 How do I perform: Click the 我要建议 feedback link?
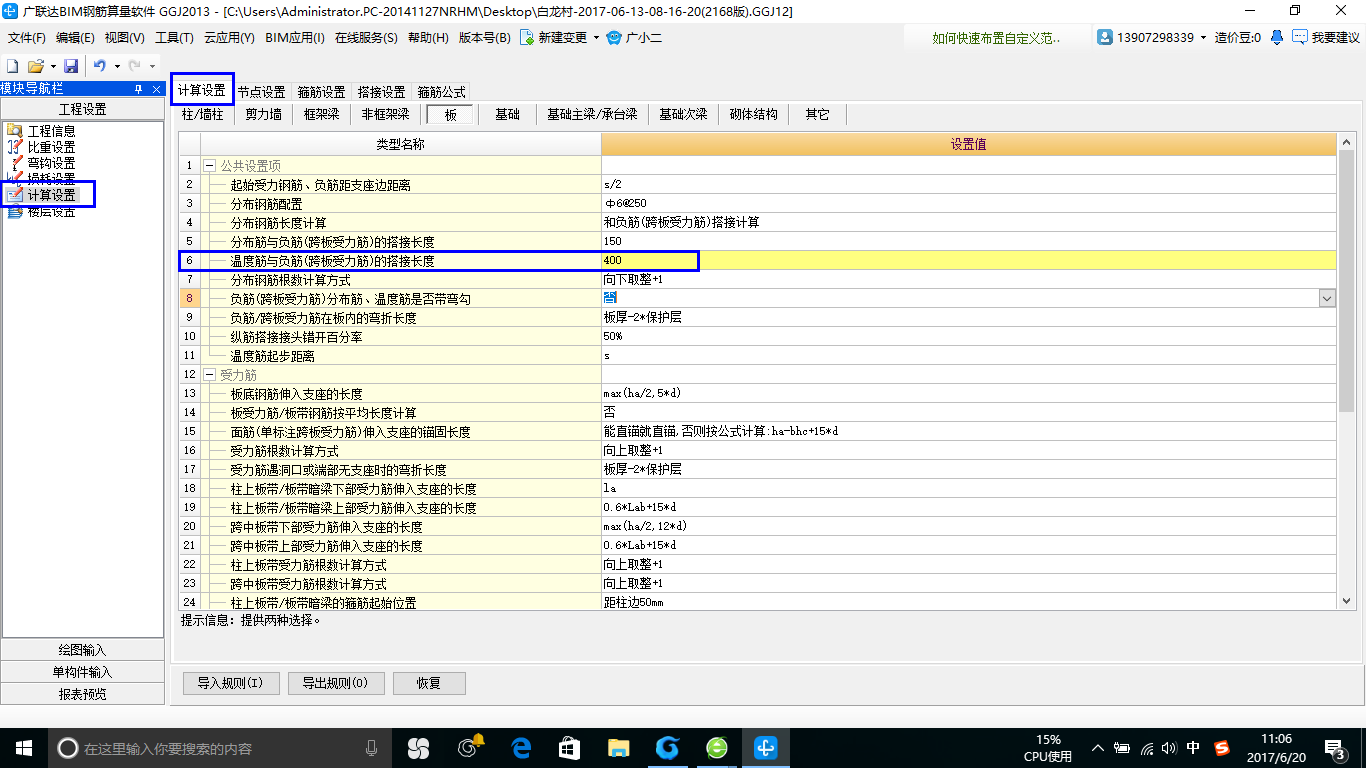click(1335, 37)
